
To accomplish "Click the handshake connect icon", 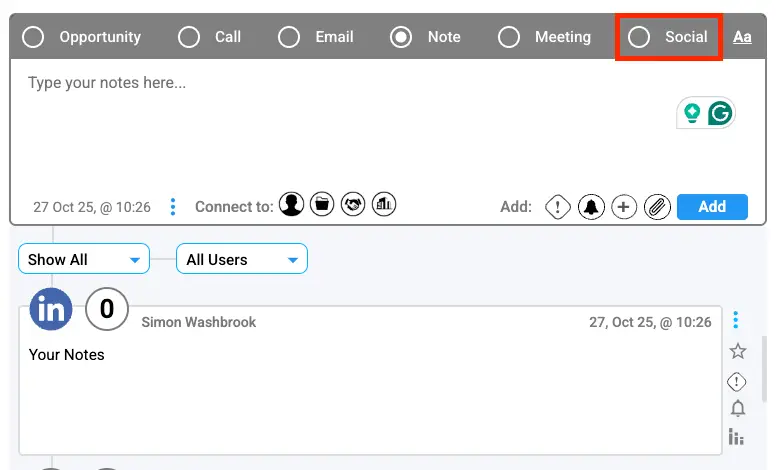I will 353,205.
